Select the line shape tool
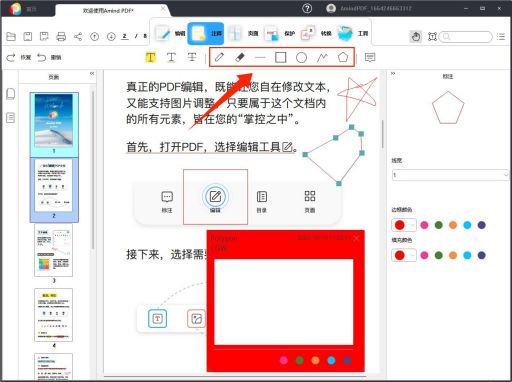 coord(260,58)
